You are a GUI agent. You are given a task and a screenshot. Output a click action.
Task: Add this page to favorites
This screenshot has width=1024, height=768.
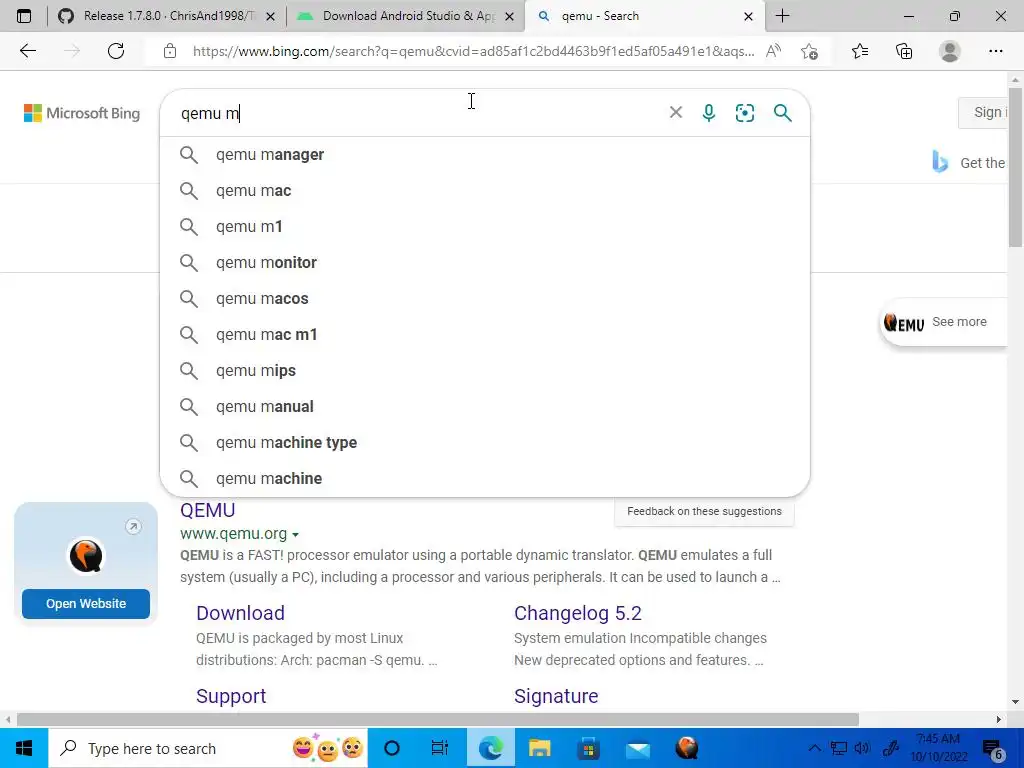coord(809,51)
